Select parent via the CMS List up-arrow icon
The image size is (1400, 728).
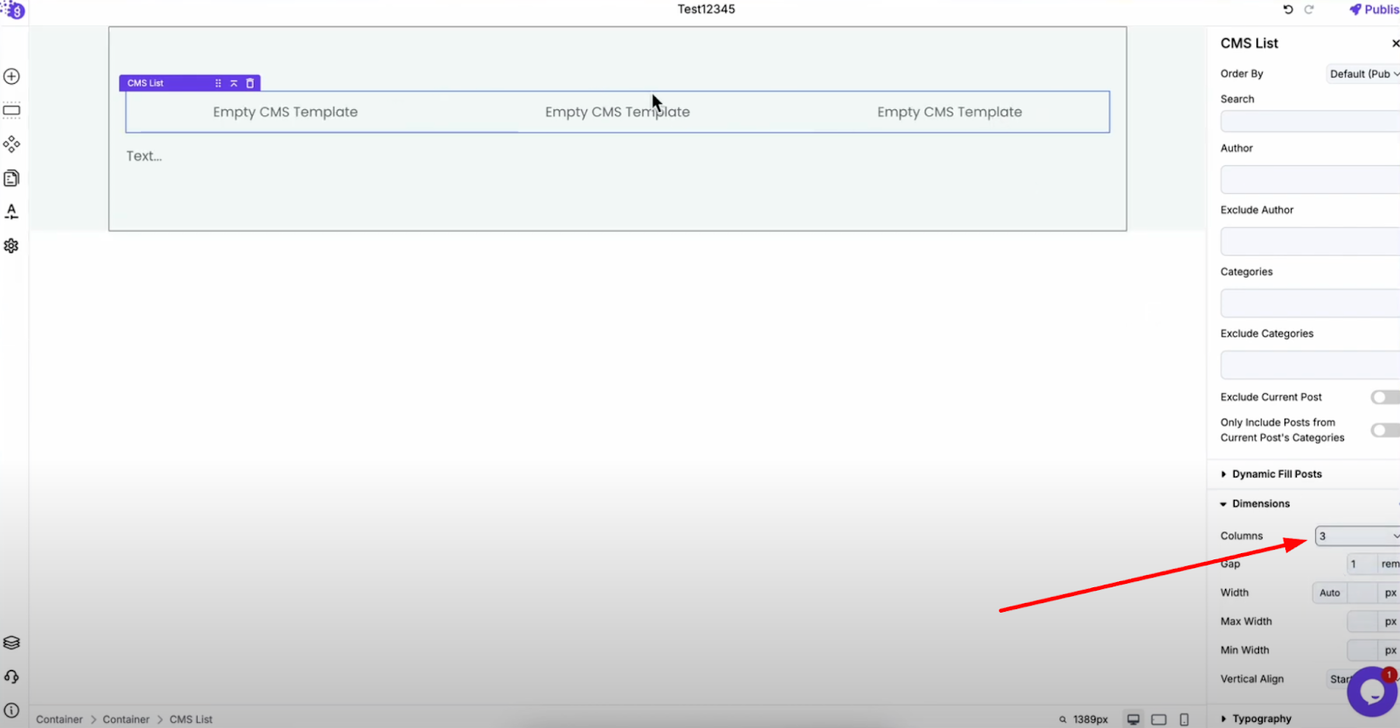pyautogui.click(x=234, y=83)
